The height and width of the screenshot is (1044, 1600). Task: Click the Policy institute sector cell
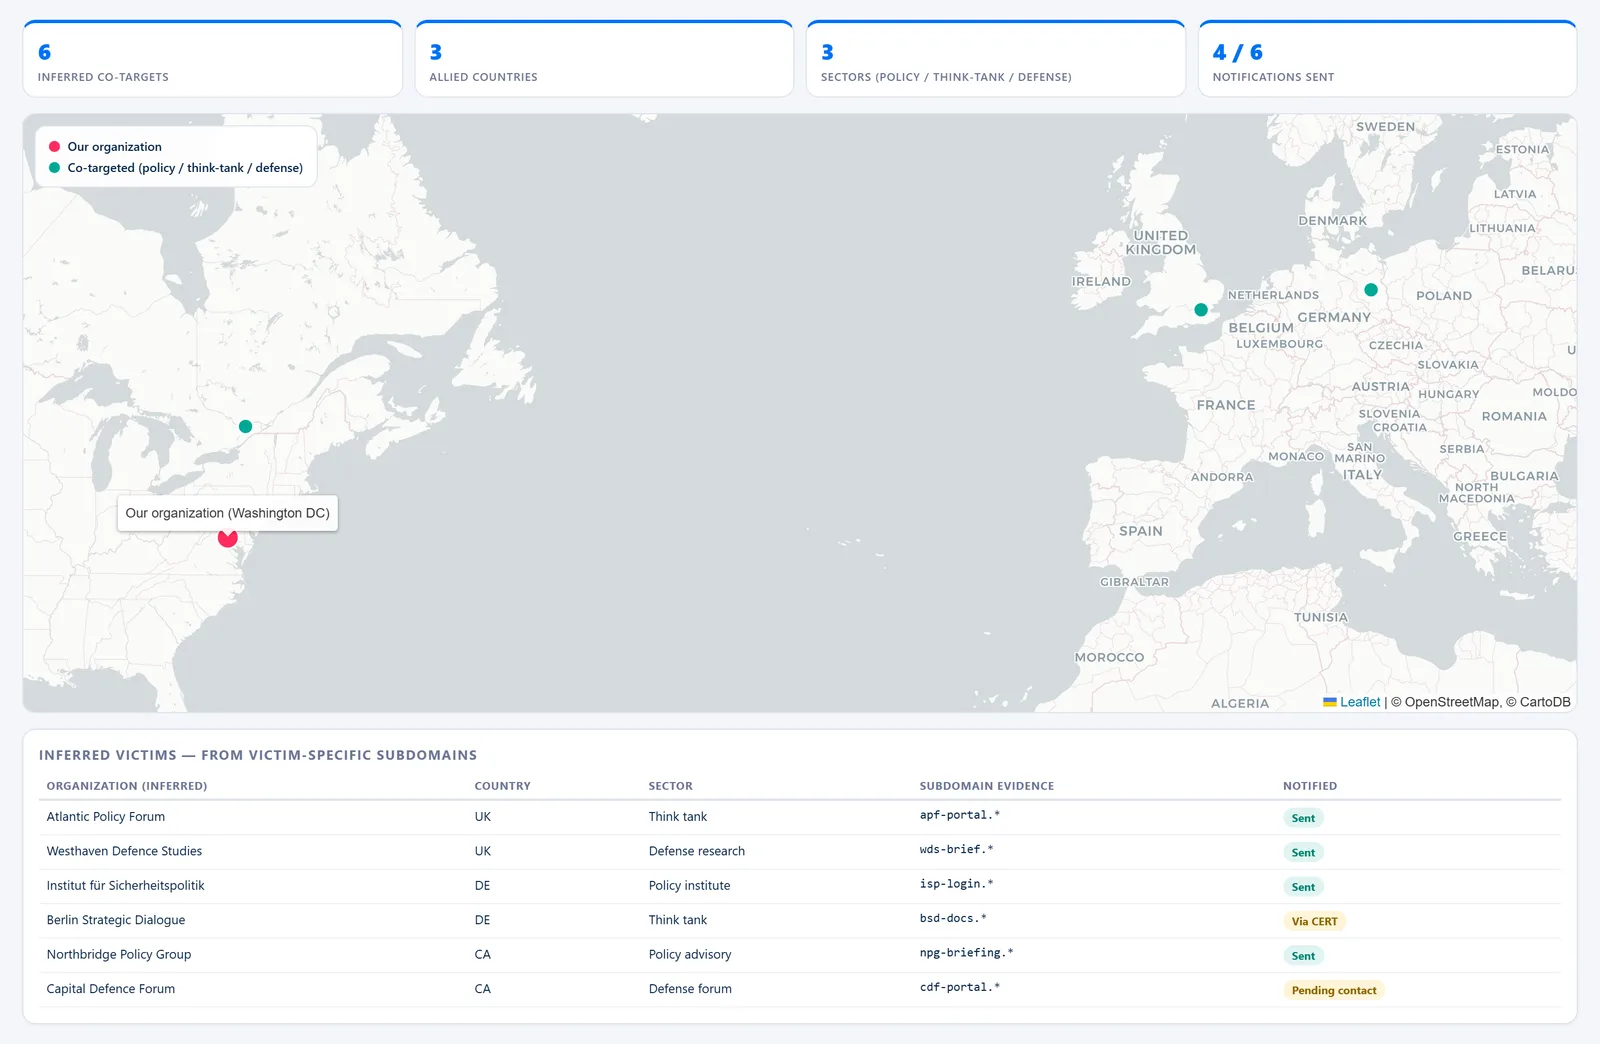[689, 886]
